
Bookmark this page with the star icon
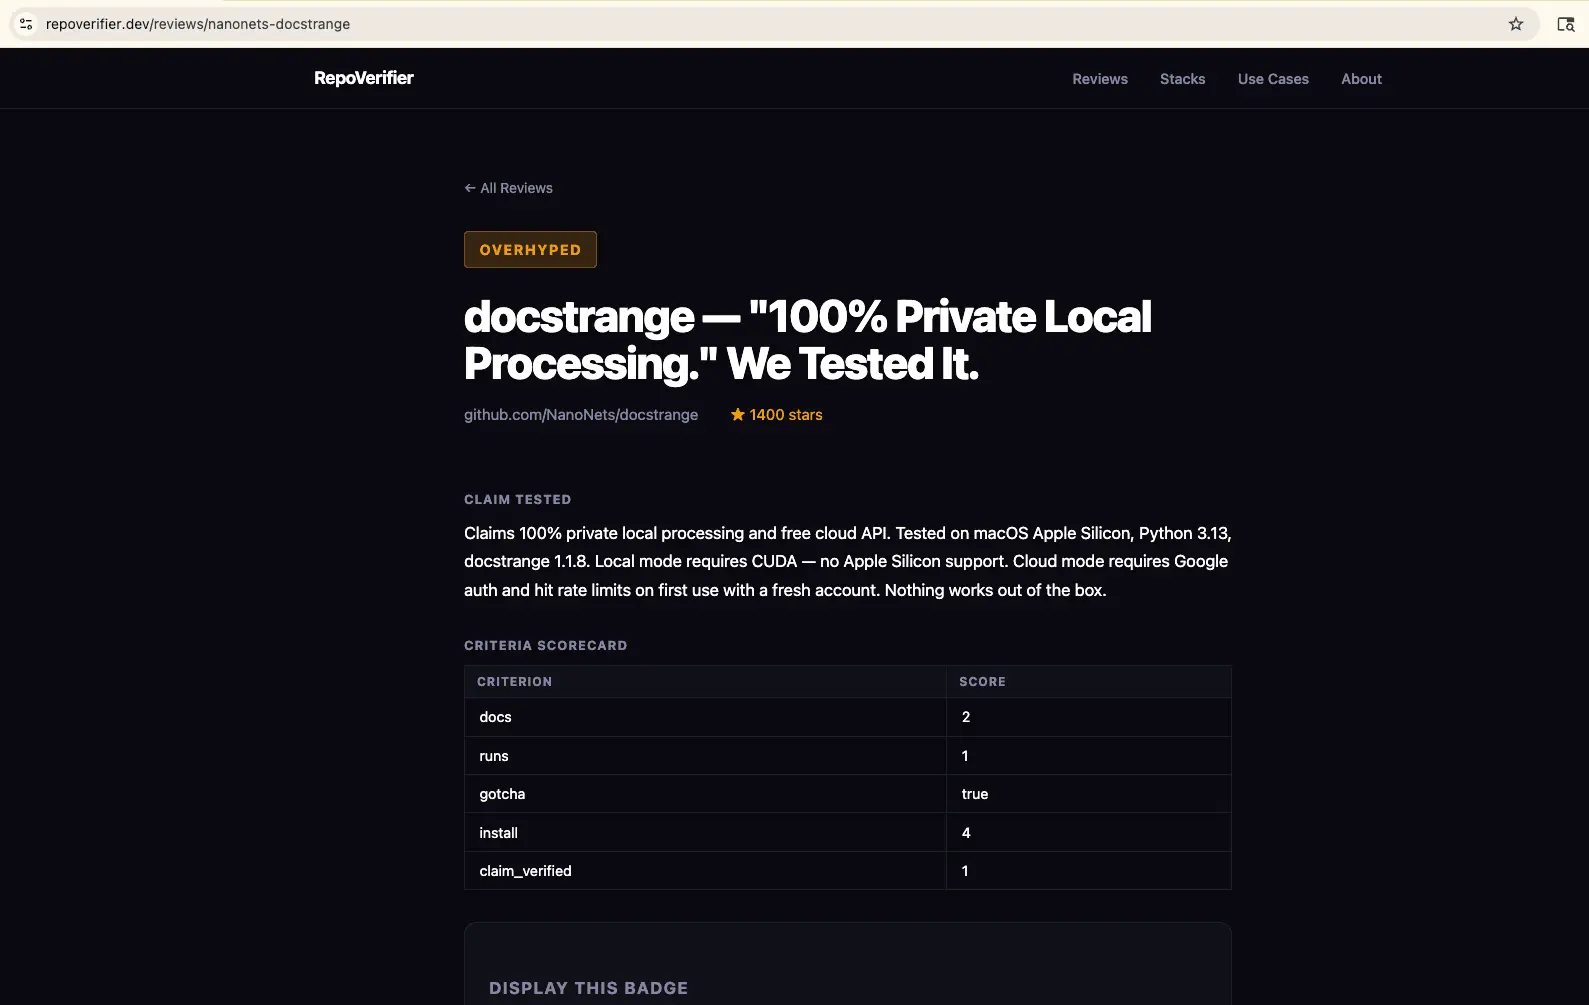pos(1516,24)
